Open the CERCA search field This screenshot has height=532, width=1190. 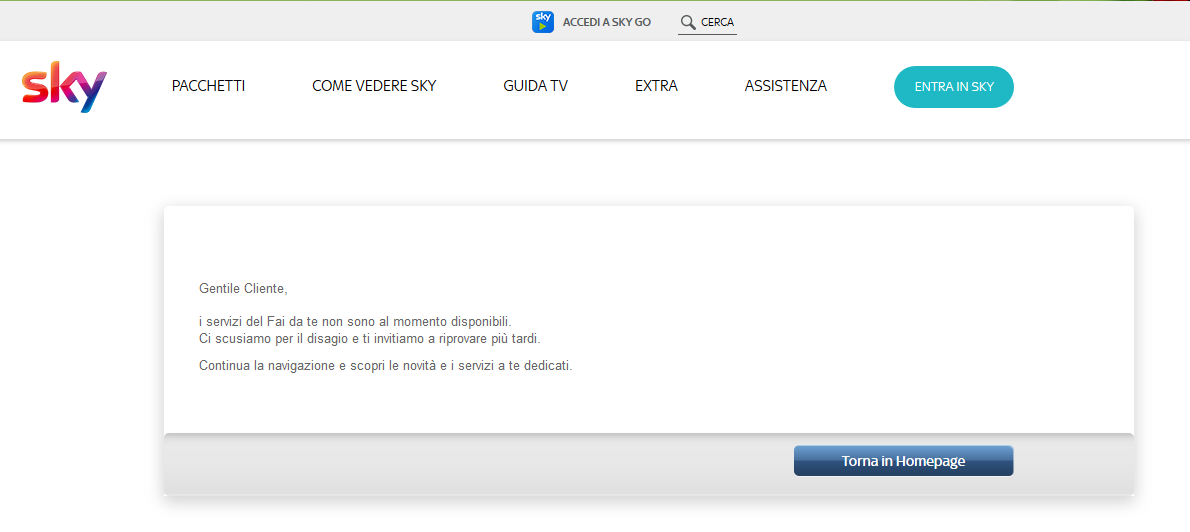707,23
